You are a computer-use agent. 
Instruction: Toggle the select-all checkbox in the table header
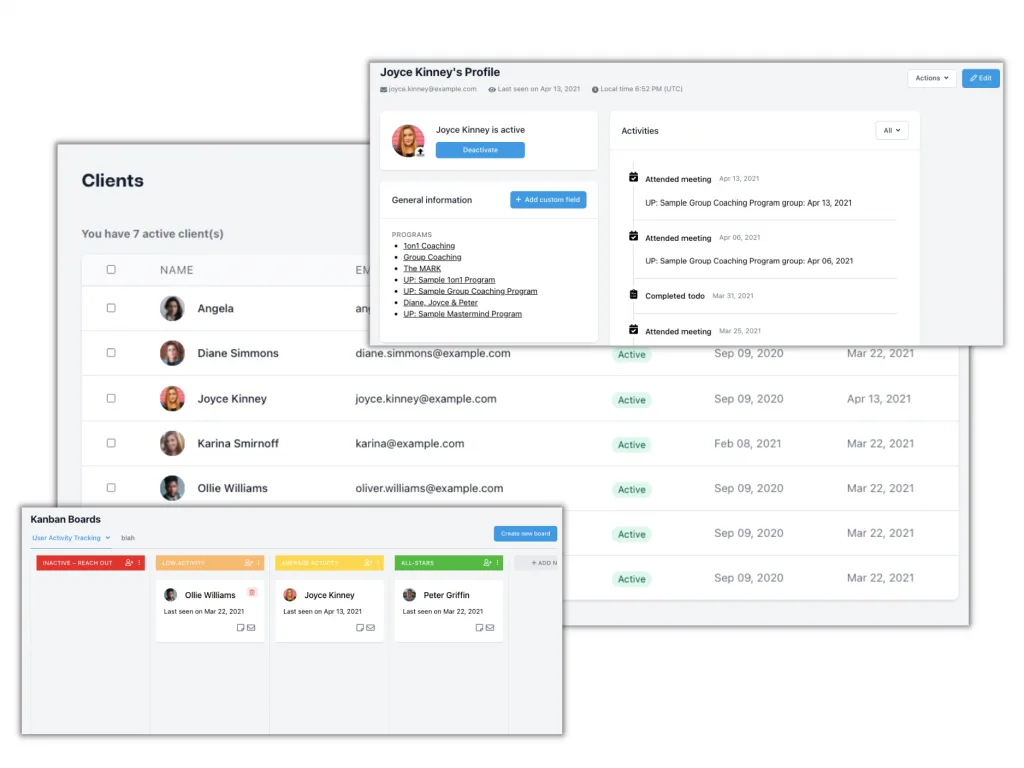coord(111,269)
